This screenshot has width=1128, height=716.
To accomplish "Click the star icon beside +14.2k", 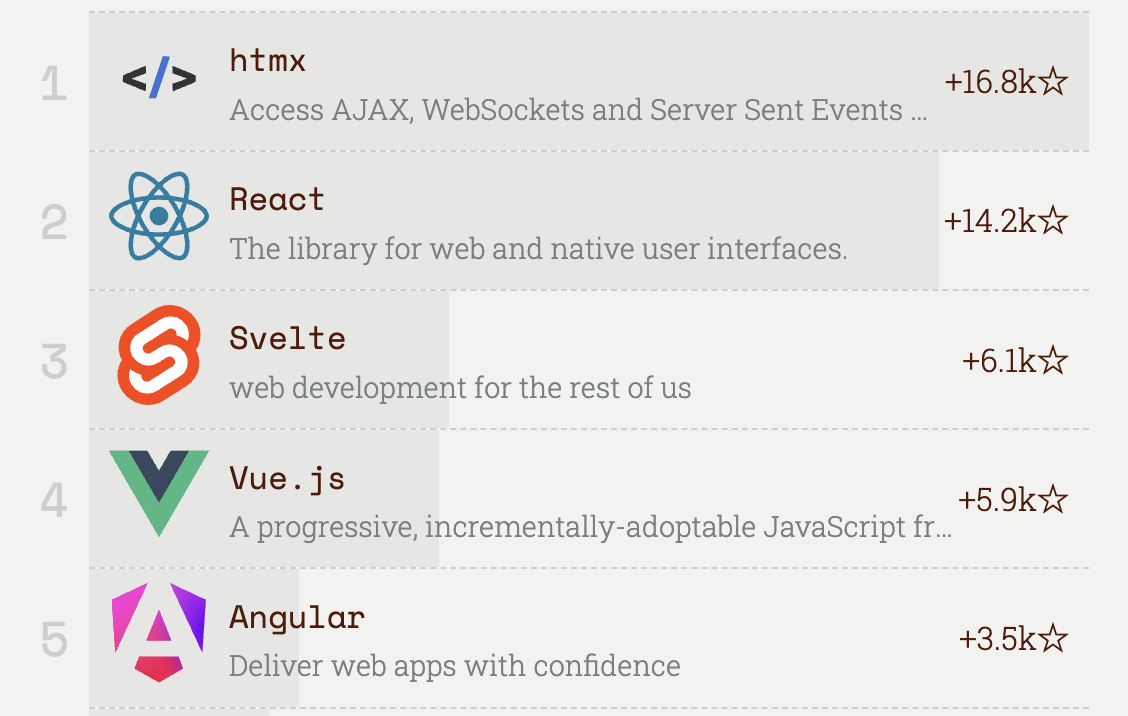I will (x=1054, y=219).
